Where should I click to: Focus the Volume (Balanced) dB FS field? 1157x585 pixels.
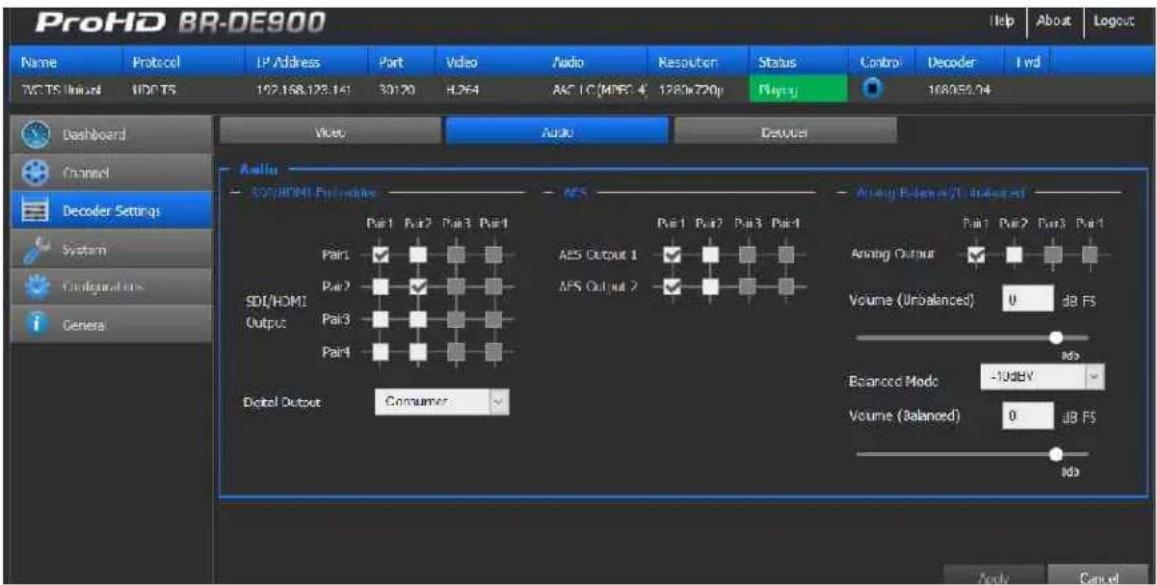click(1028, 416)
